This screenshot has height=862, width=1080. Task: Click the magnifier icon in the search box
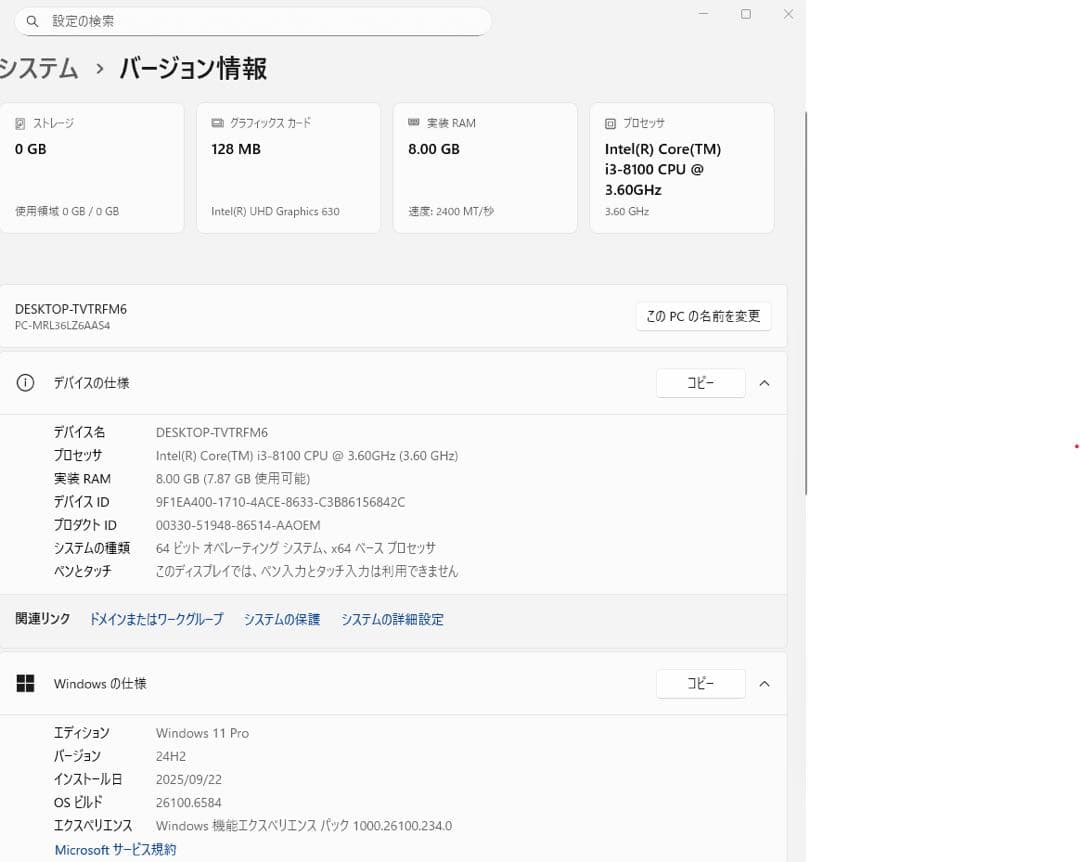coord(31,21)
